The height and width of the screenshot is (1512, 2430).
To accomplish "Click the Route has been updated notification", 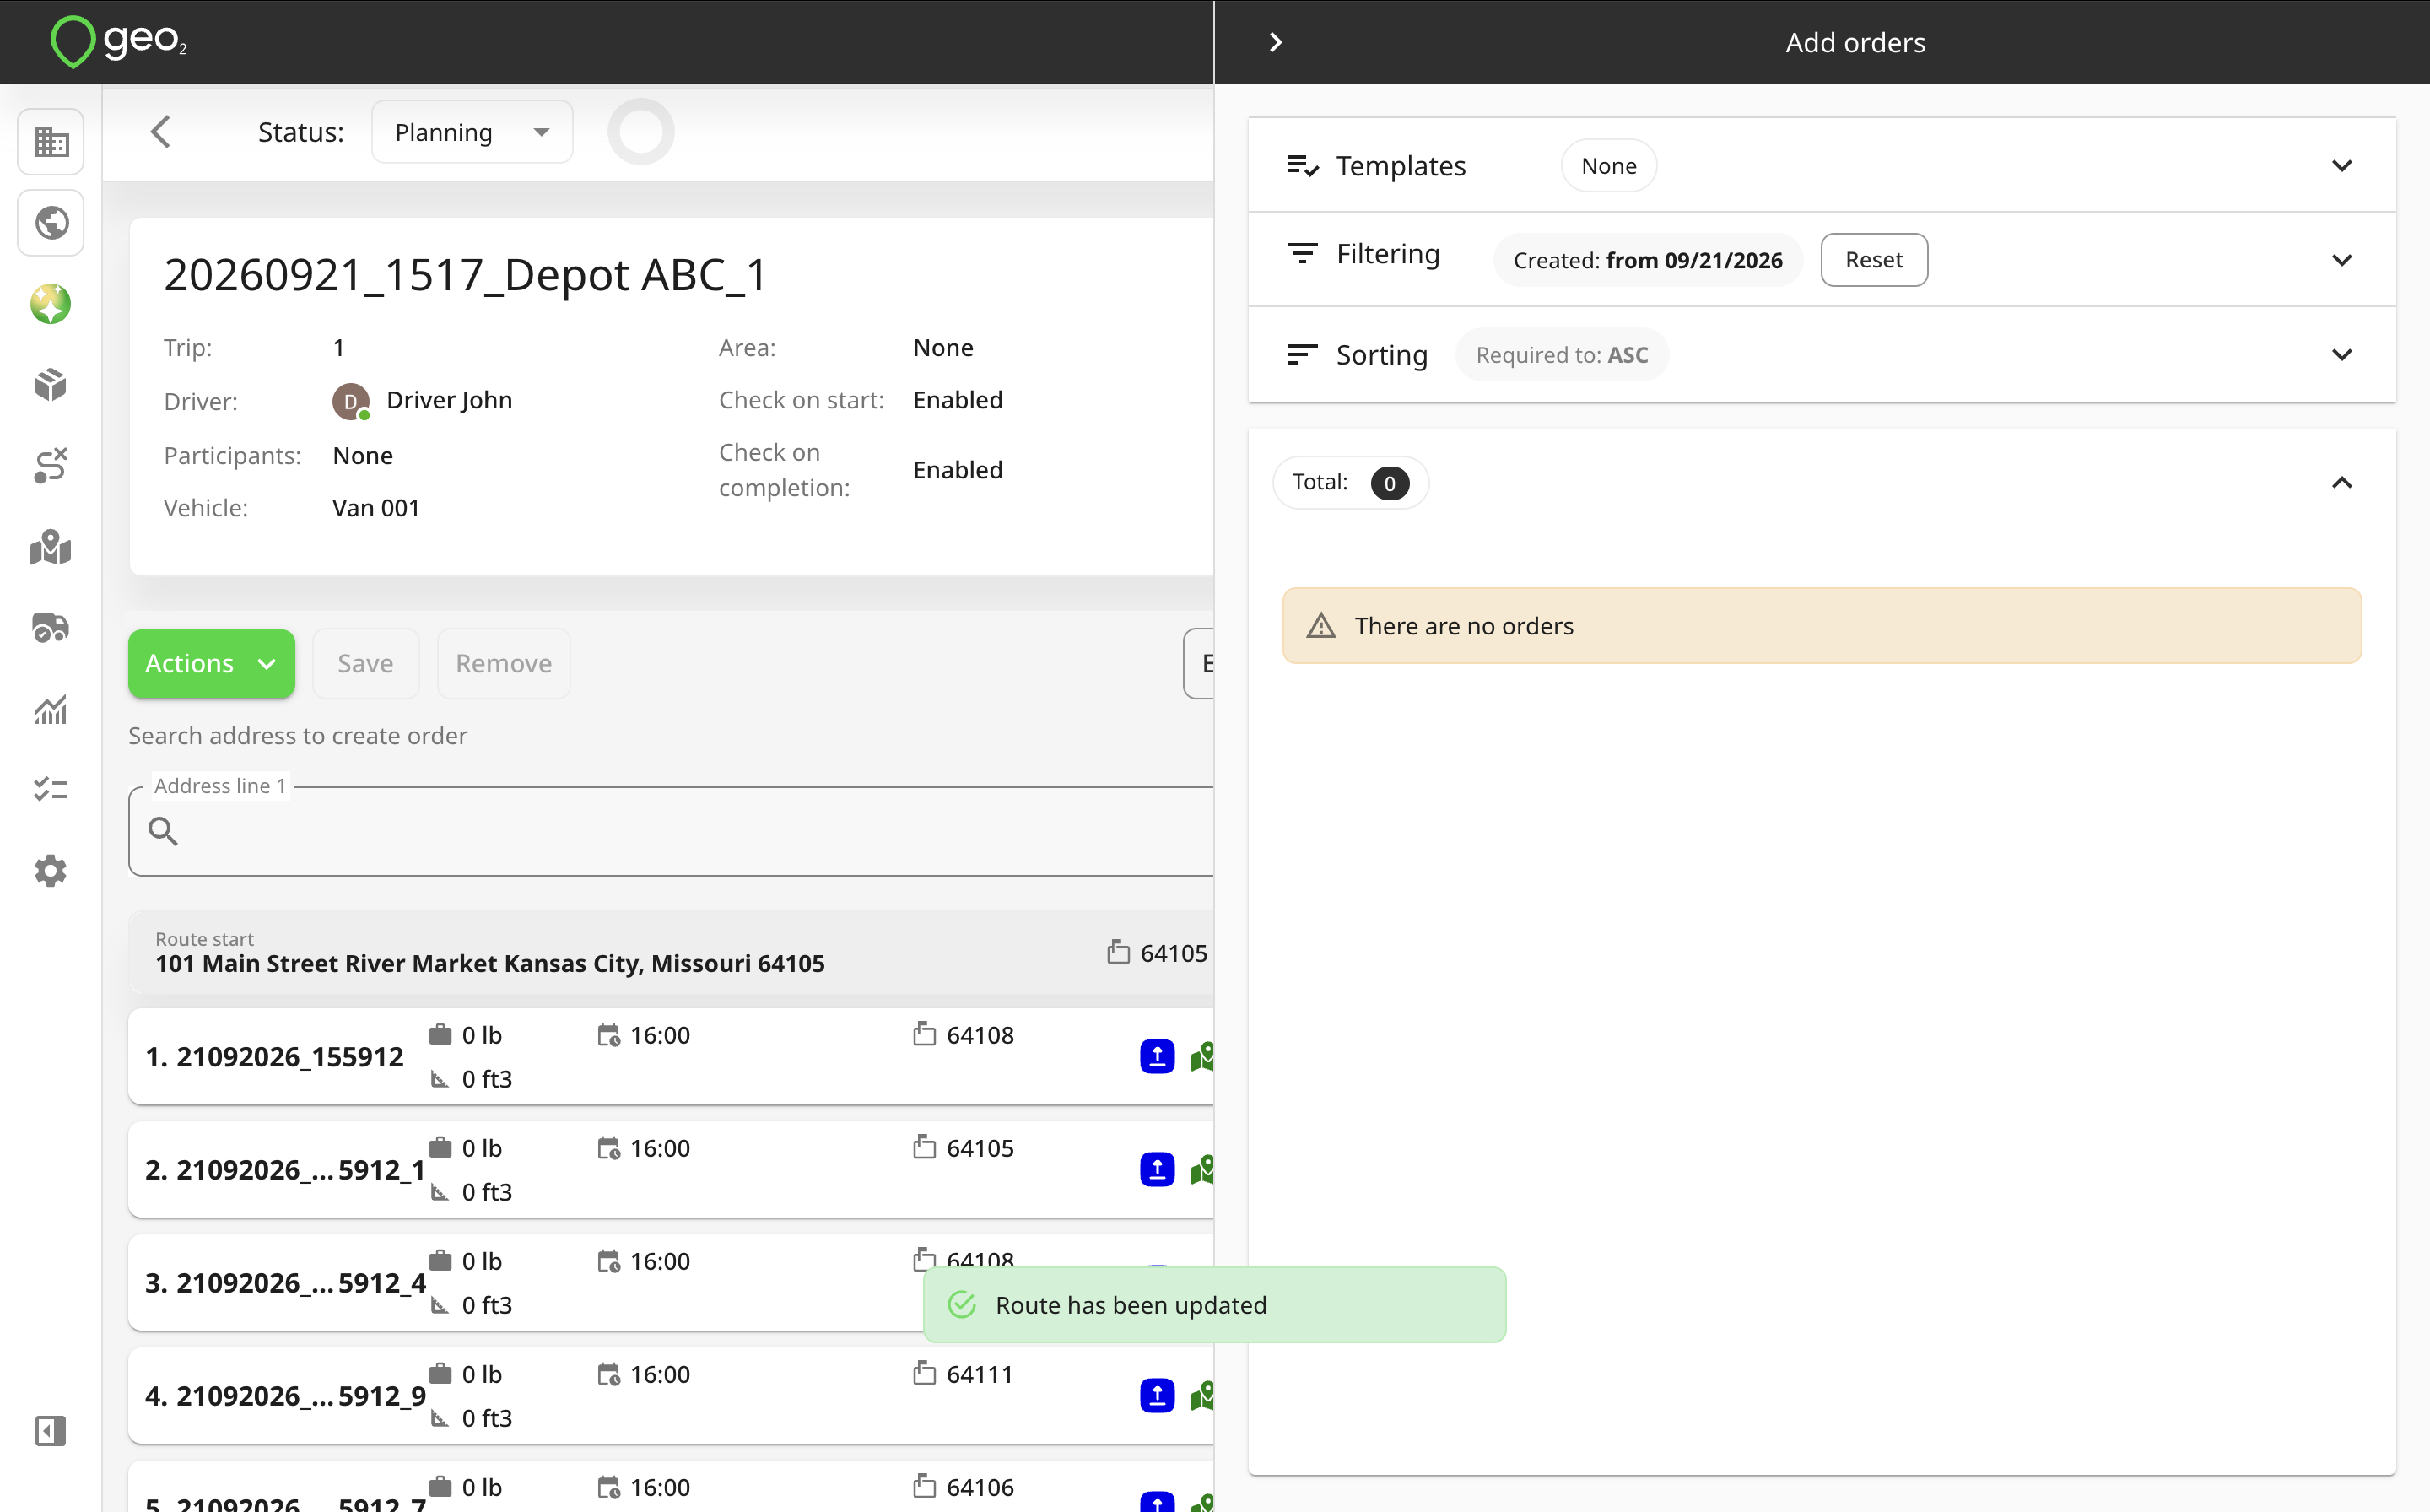I will pos(1214,1305).
